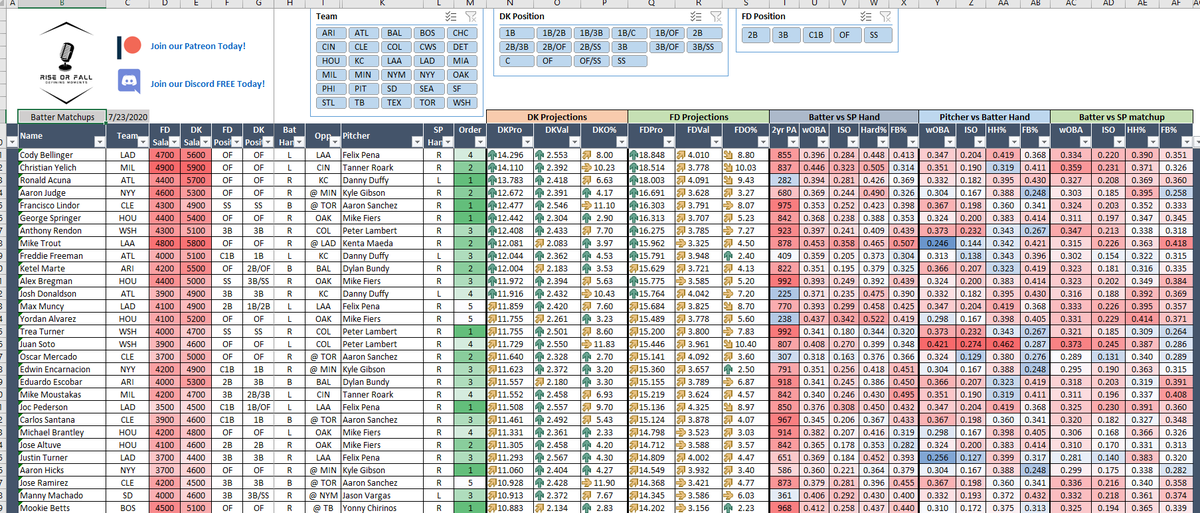Open the Team column filter dropdown
Image resolution: width=1200 pixels, height=513 pixels.
[144, 141]
